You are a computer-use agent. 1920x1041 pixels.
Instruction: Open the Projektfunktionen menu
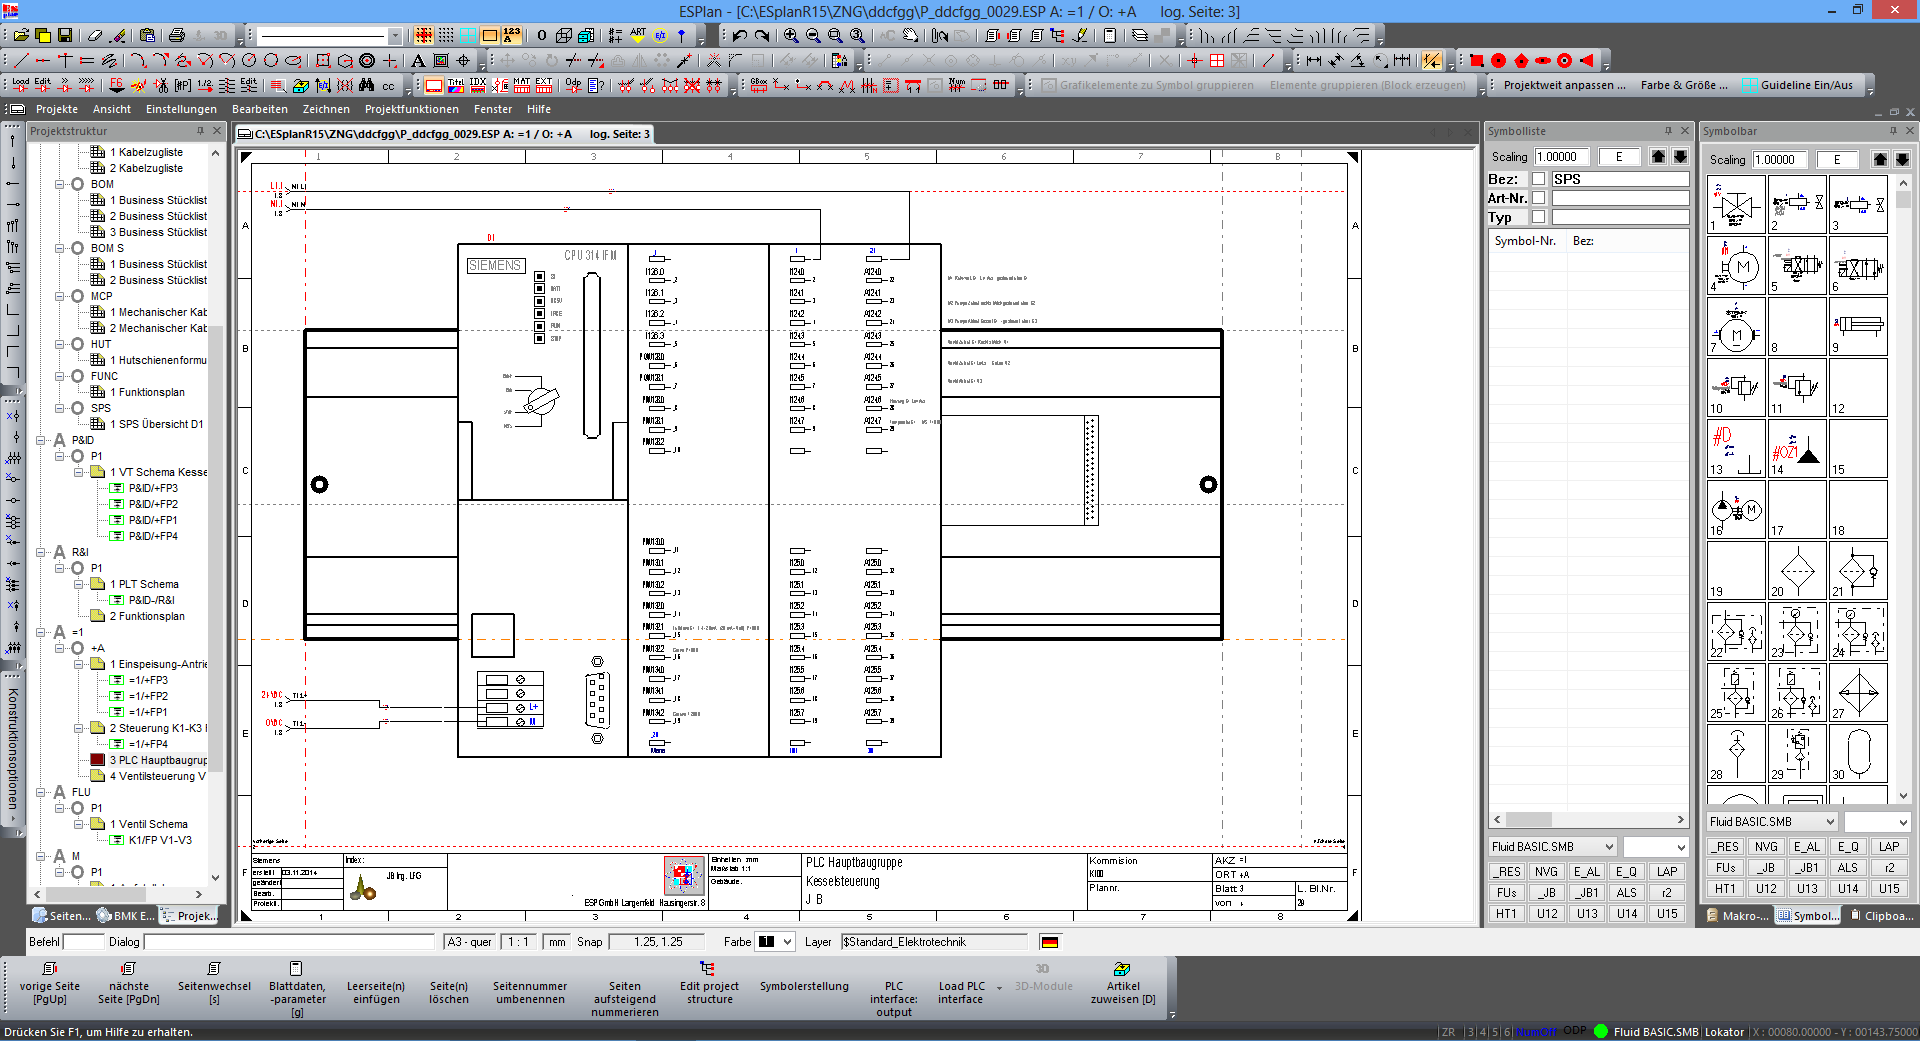pyautogui.click(x=411, y=109)
